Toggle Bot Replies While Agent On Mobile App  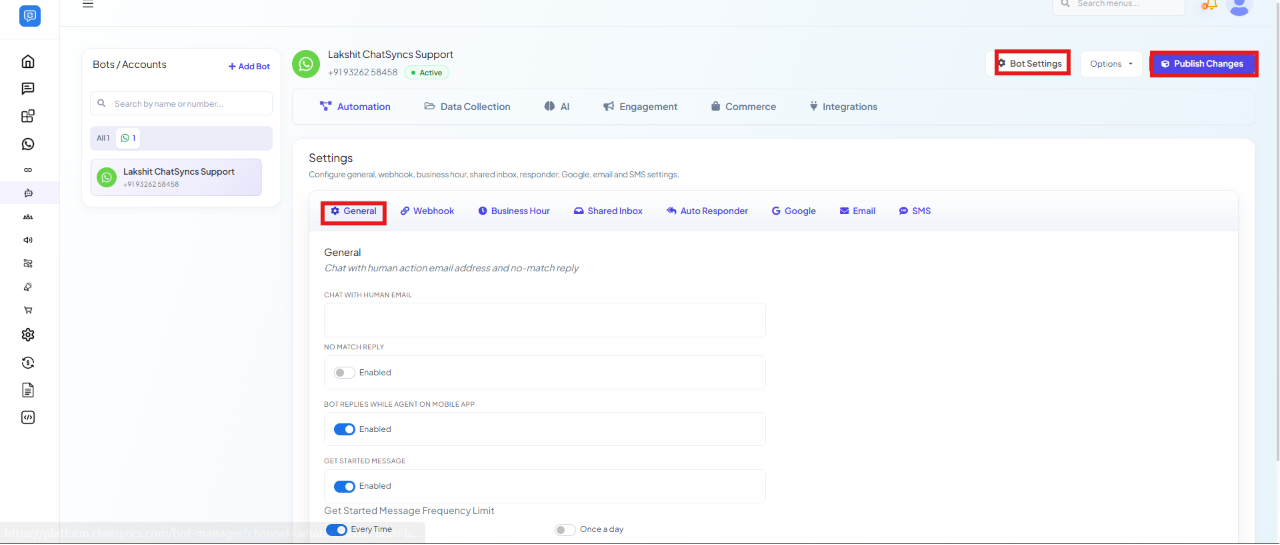click(x=344, y=429)
